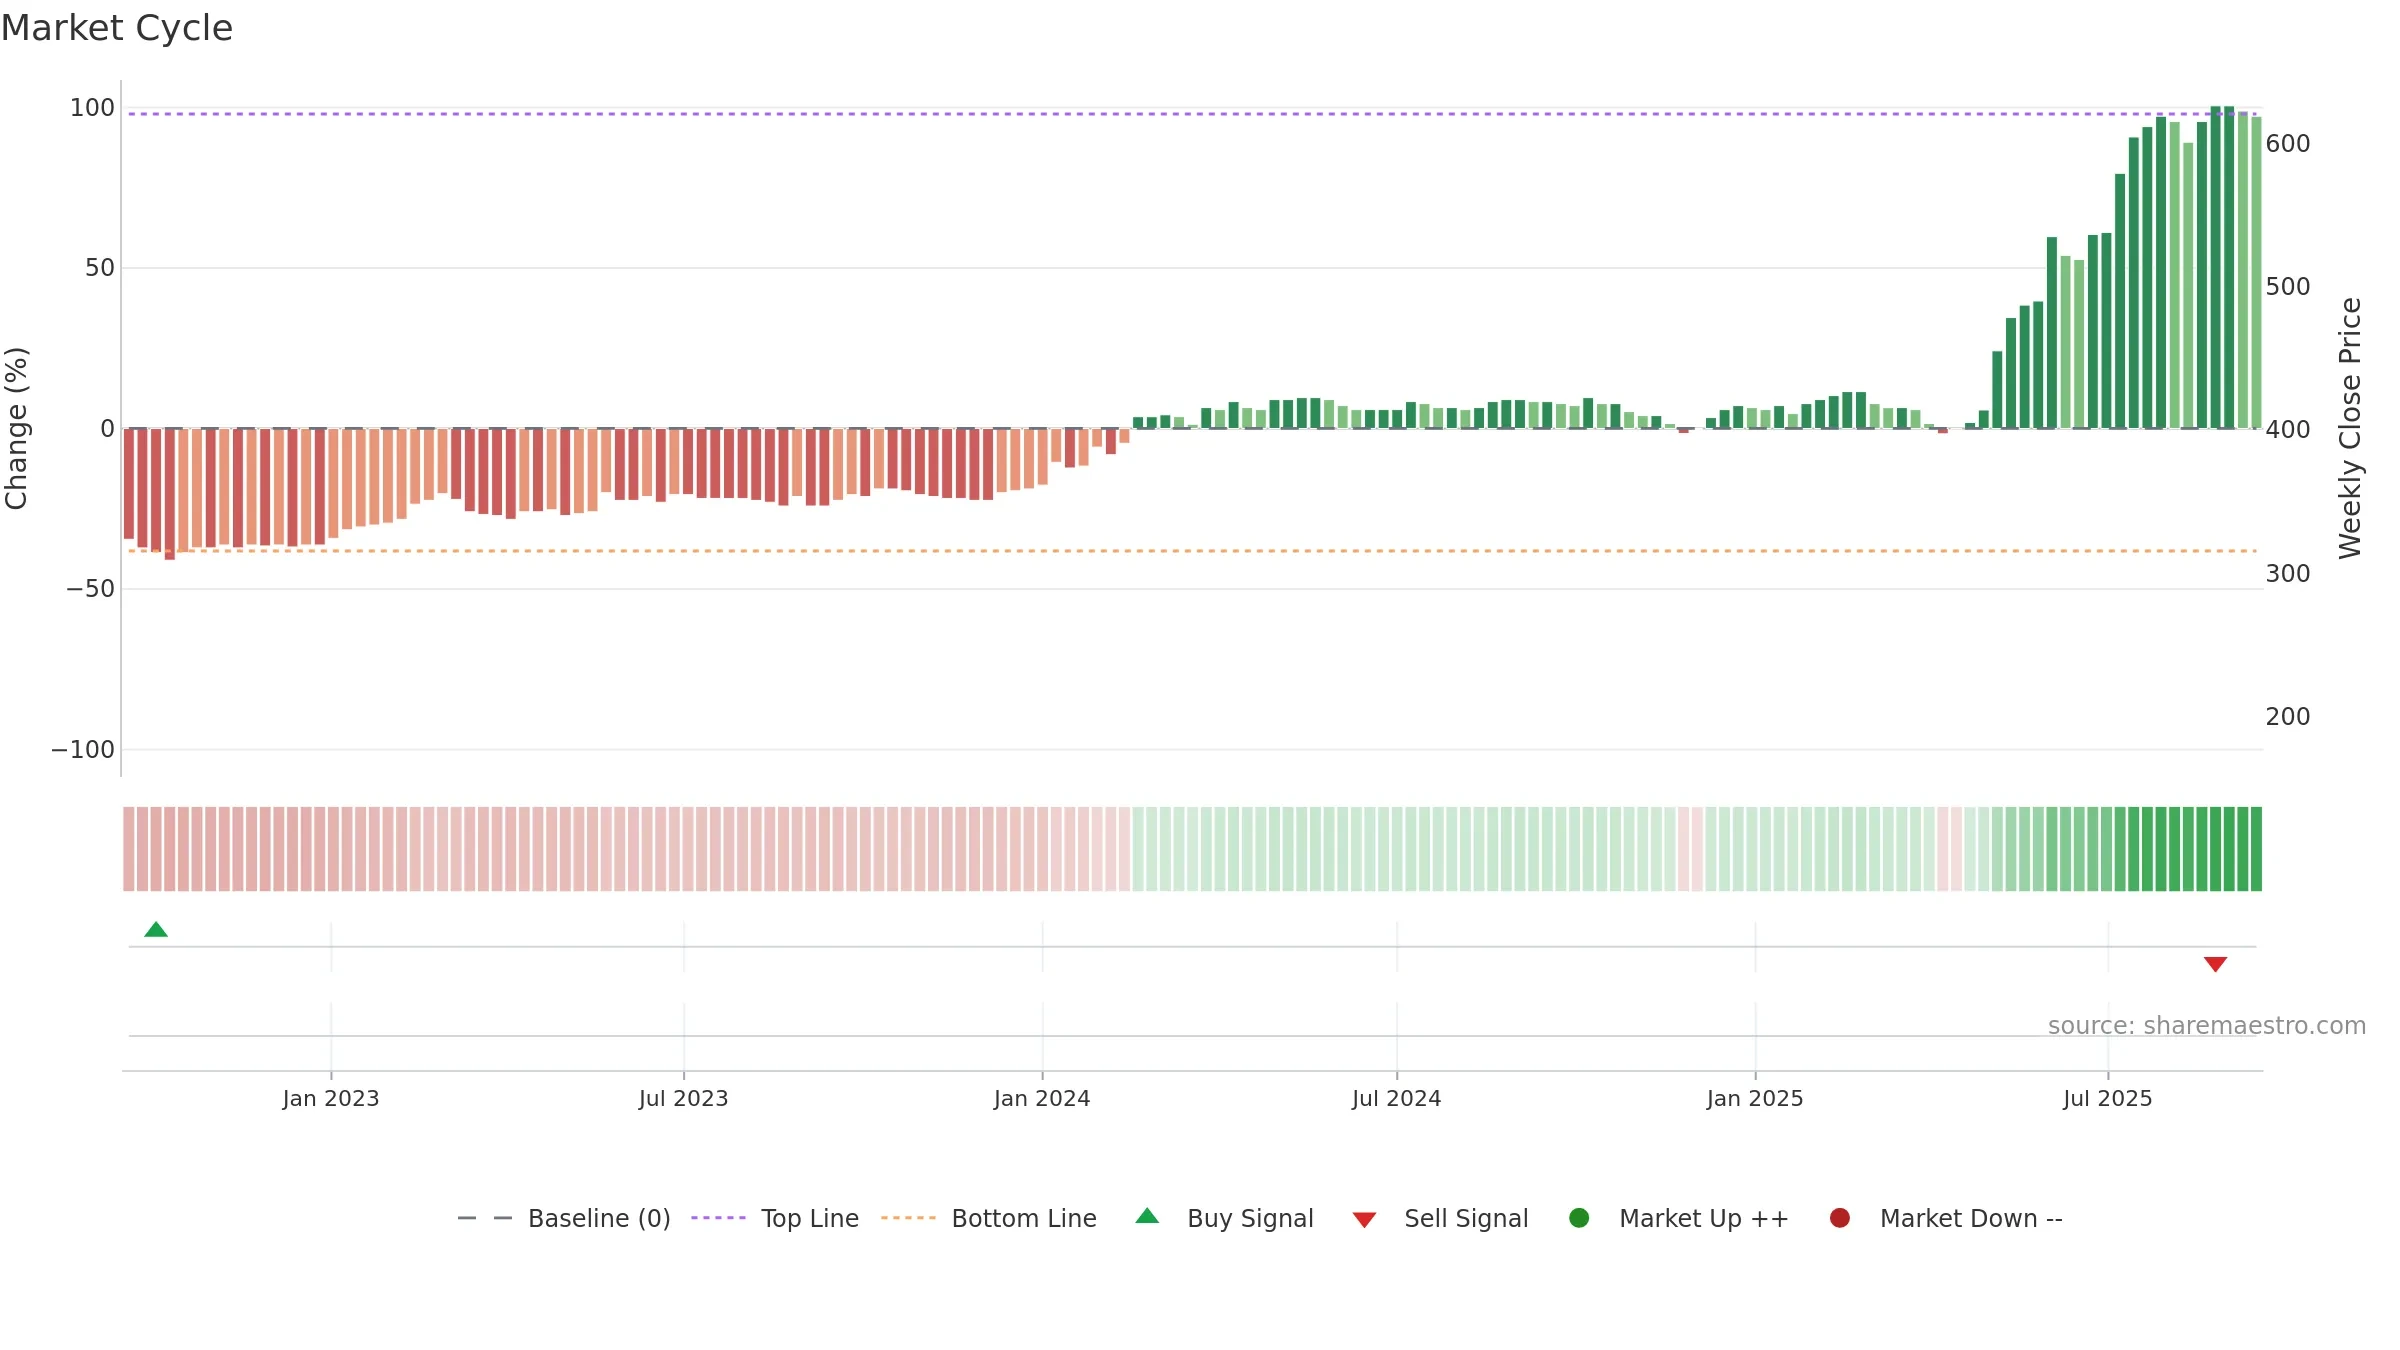Click the −50 tick on left axis
The width and height of the screenshot is (2400, 1350).
point(91,589)
